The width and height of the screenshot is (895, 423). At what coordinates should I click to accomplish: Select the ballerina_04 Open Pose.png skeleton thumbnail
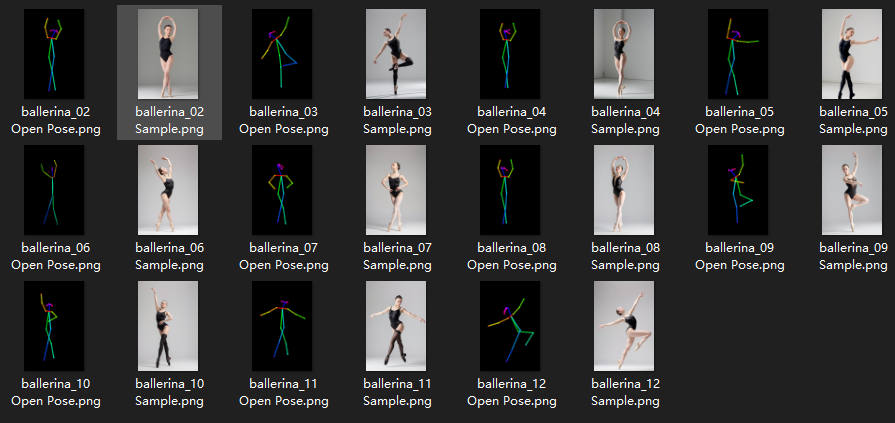click(x=510, y=54)
